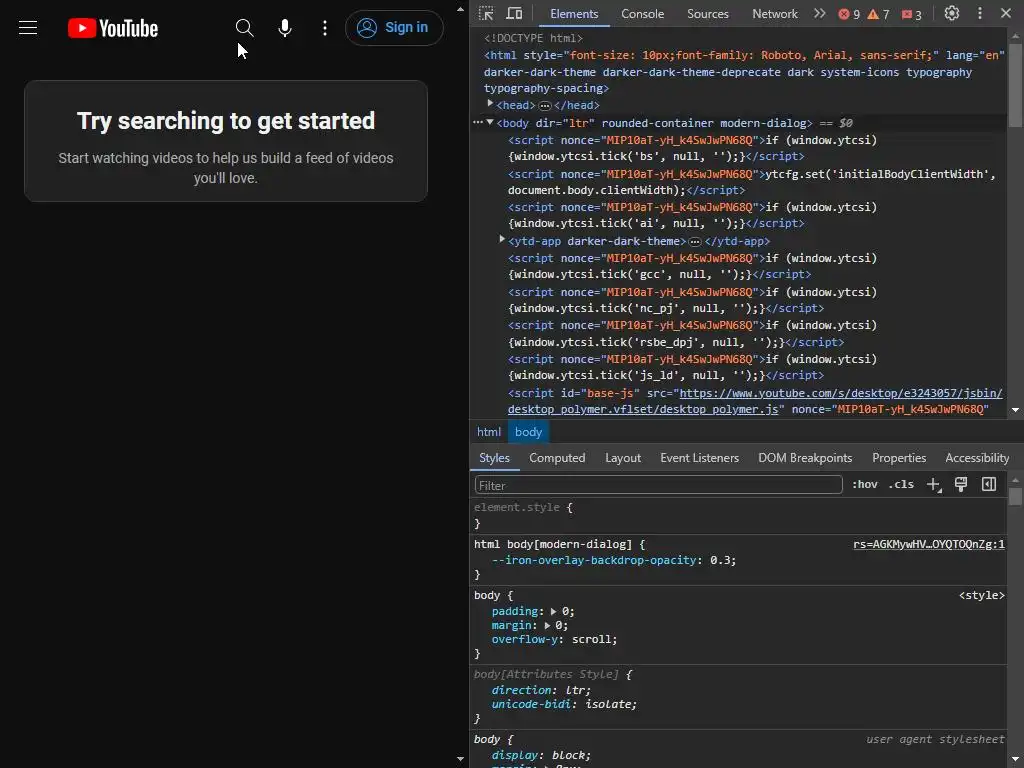Click the 3 issues counter
The height and width of the screenshot is (768, 1024).
(912, 14)
